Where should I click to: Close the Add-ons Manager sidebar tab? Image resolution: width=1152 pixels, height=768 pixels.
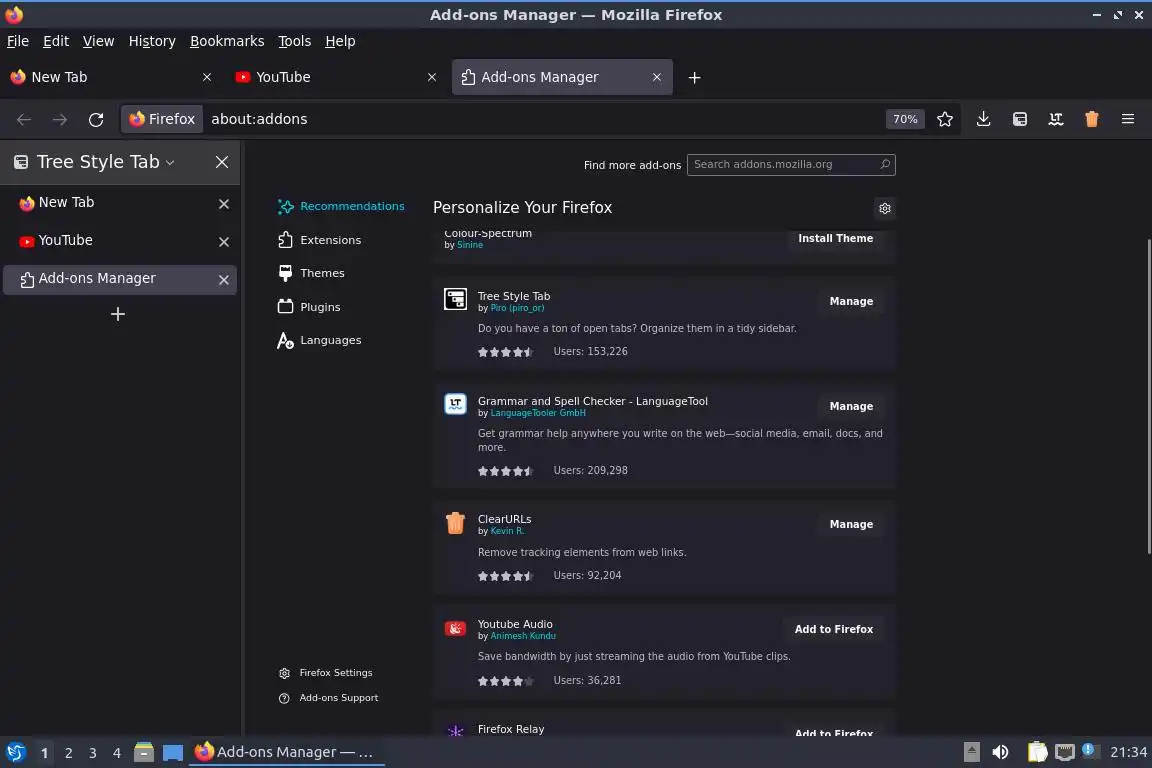224,280
